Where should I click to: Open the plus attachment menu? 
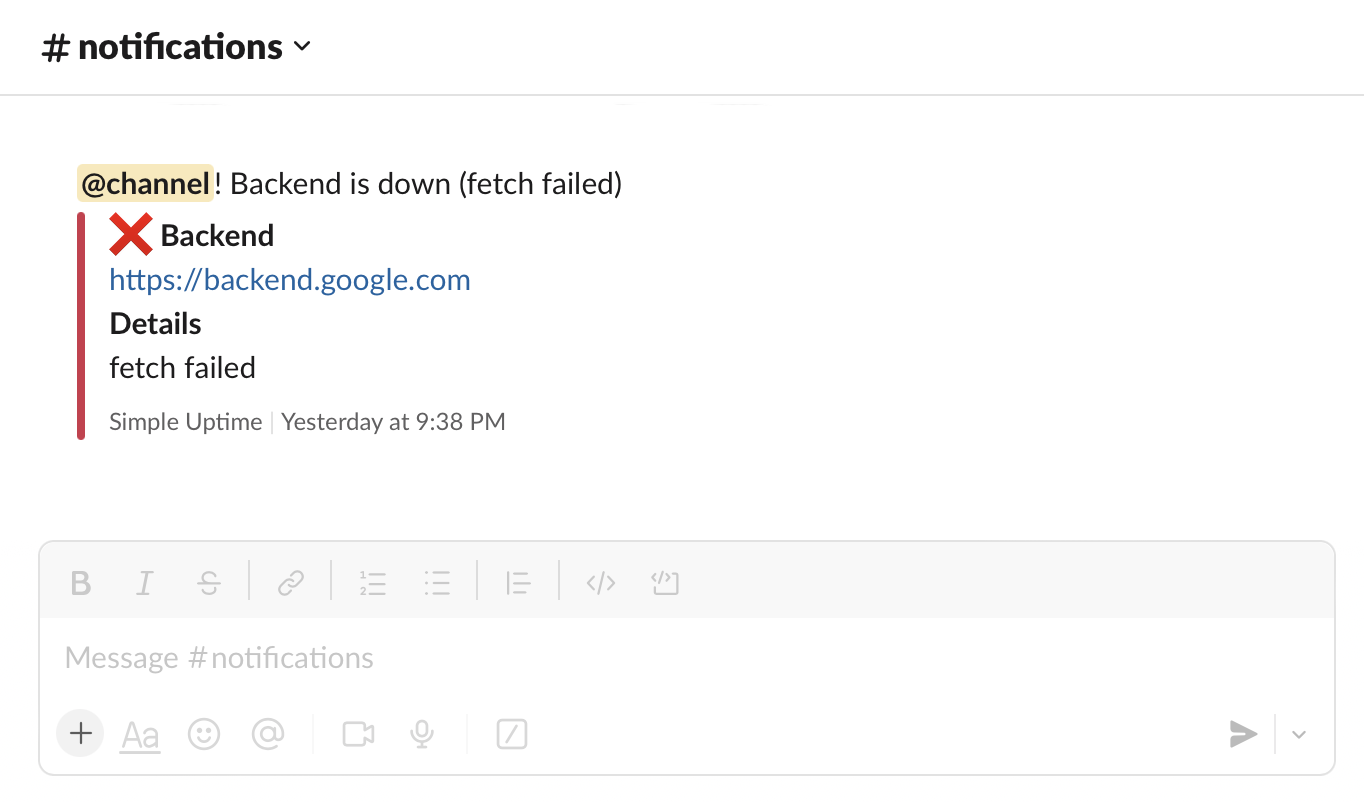tap(81, 734)
